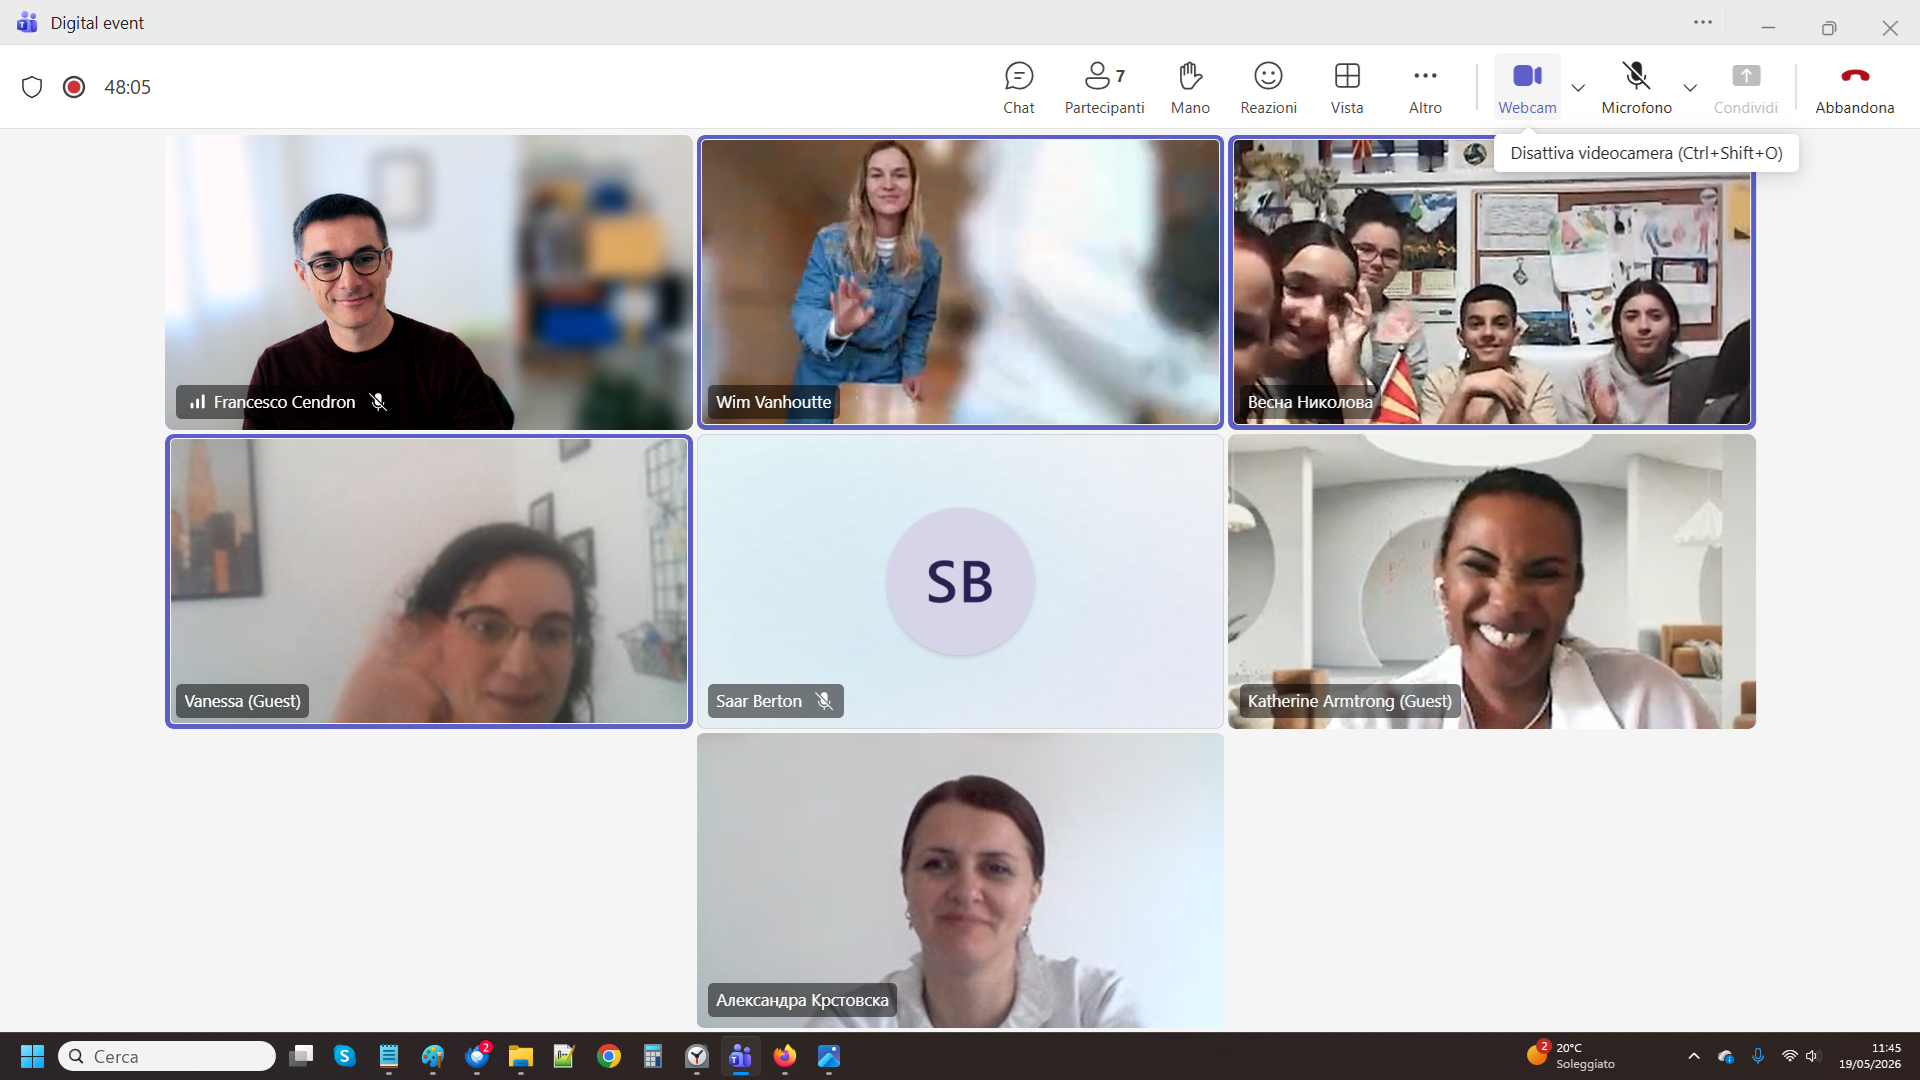Click the Condividi share button
The image size is (1920, 1080).
1746,88
